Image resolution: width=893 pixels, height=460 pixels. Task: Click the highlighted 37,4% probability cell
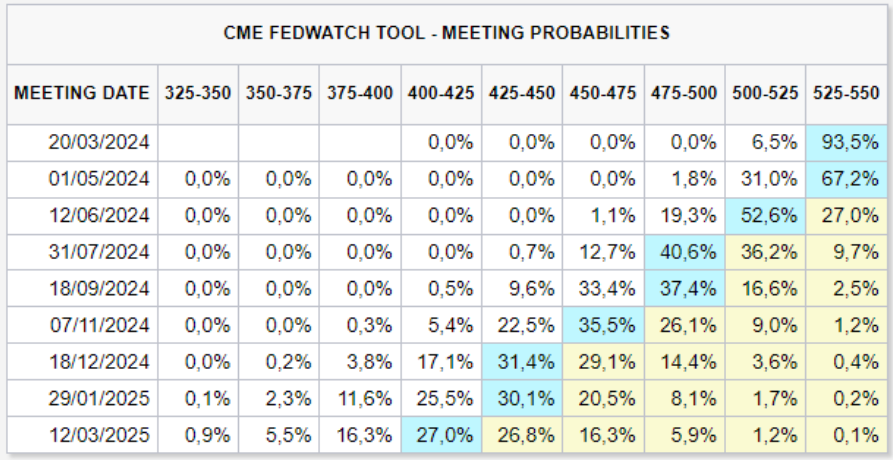point(684,289)
